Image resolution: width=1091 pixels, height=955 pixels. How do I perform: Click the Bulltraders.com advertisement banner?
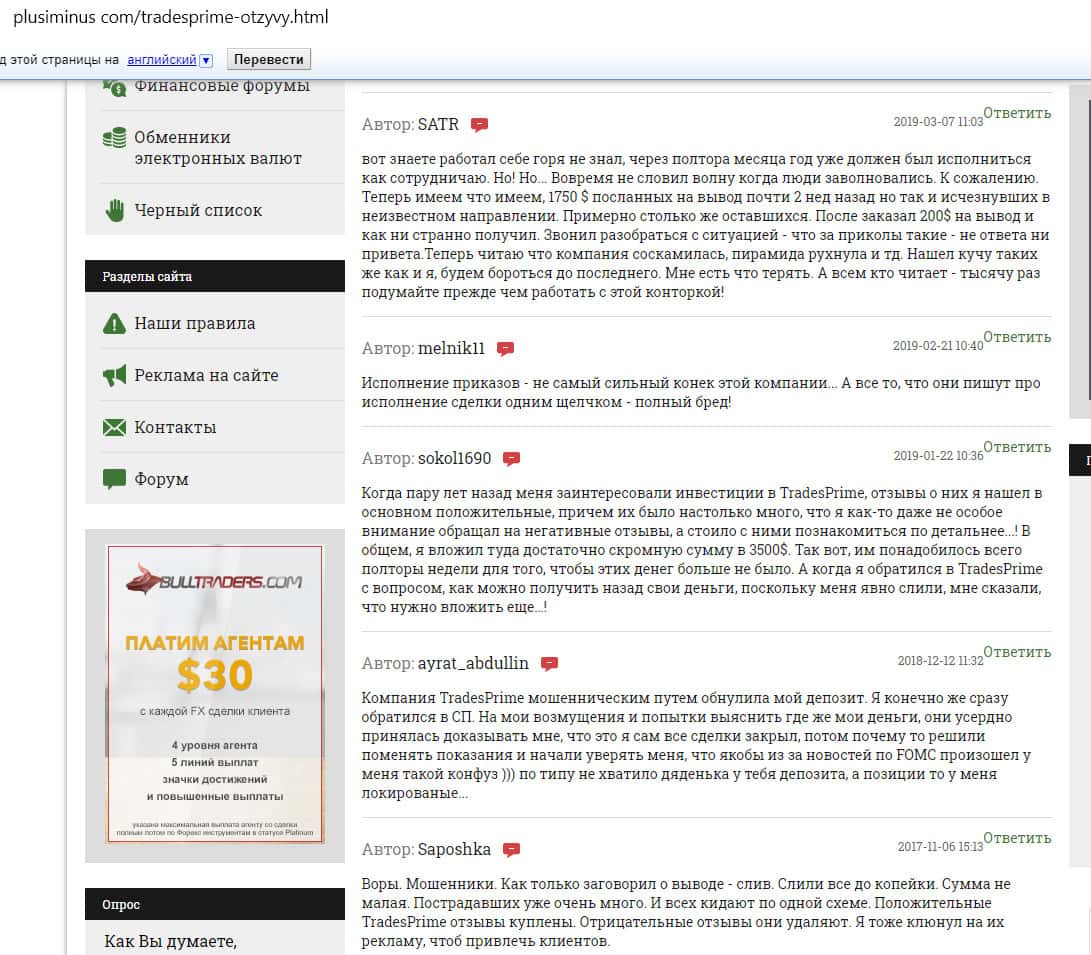click(215, 694)
